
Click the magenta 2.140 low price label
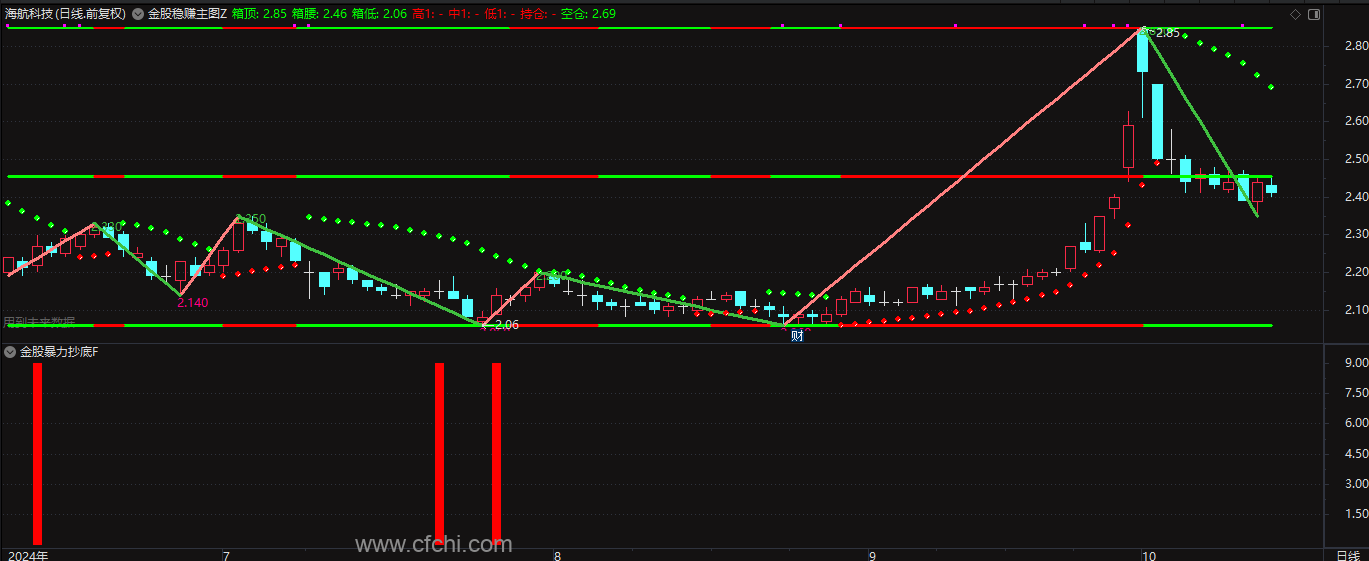click(193, 302)
